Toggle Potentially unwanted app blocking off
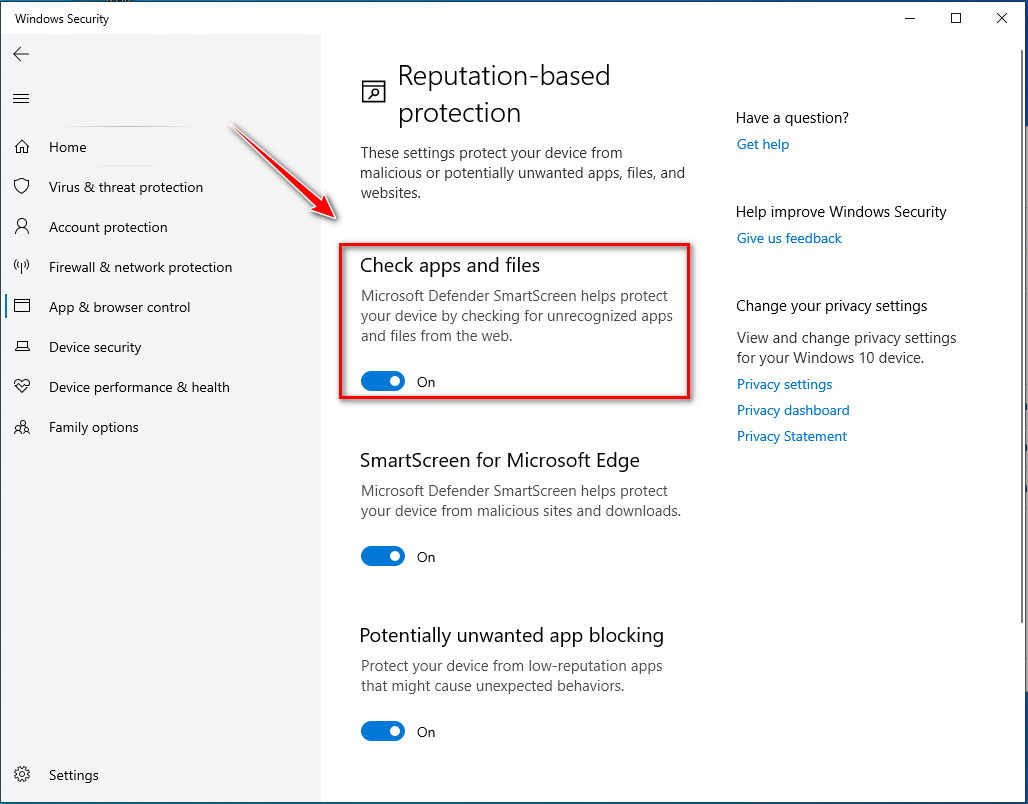Image resolution: width=1028 pixels, height=804 pixels. [x=383, y=731]
